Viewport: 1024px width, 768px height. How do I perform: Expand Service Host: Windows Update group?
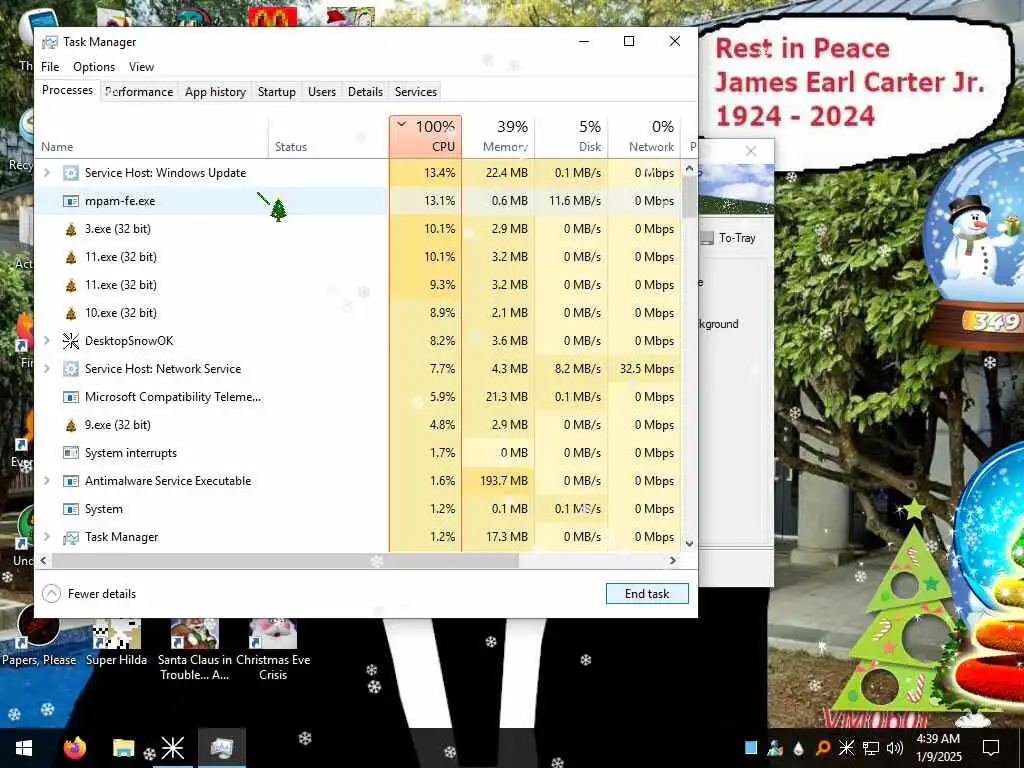pos(47,173)
